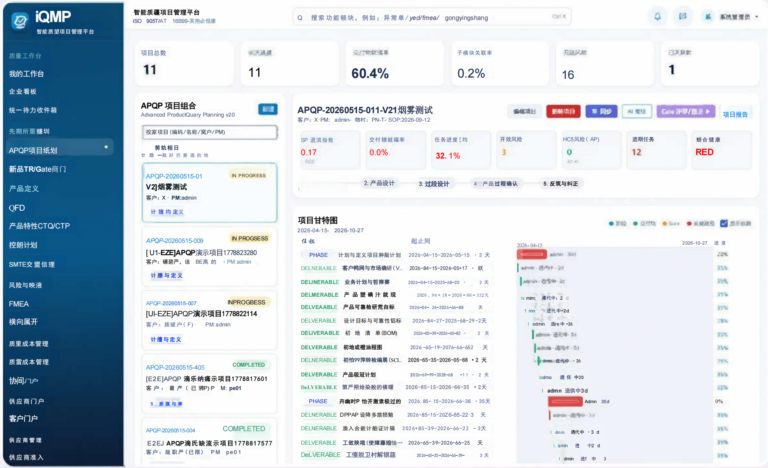This screenshot has height=468, width=768.
Task: Click the purple Gate 评审 button
Action: coord(686,112)
